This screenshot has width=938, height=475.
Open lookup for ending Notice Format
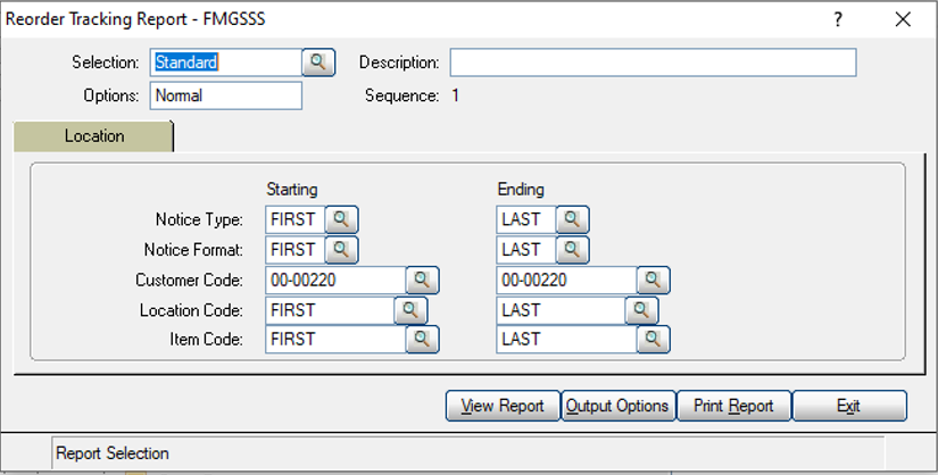click(572, 249)
